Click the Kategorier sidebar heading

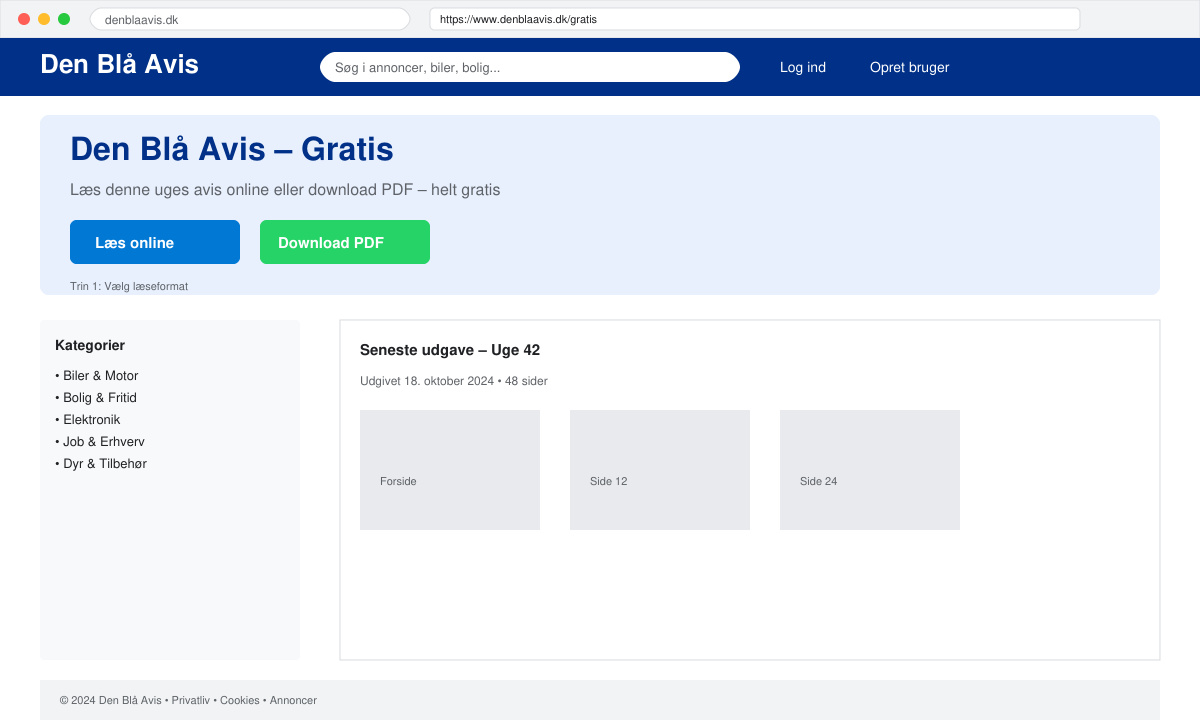(x=90, y=345)
